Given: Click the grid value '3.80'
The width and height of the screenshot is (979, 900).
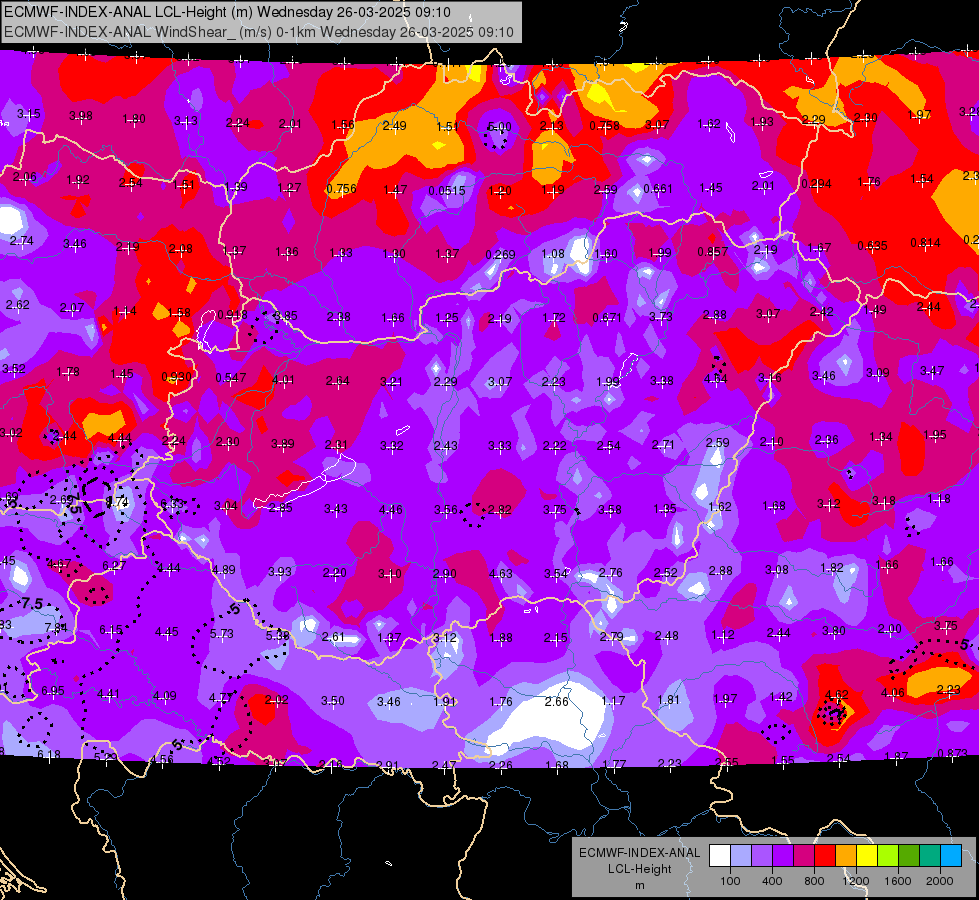Looking at the screenshot, I should (834, 631).
